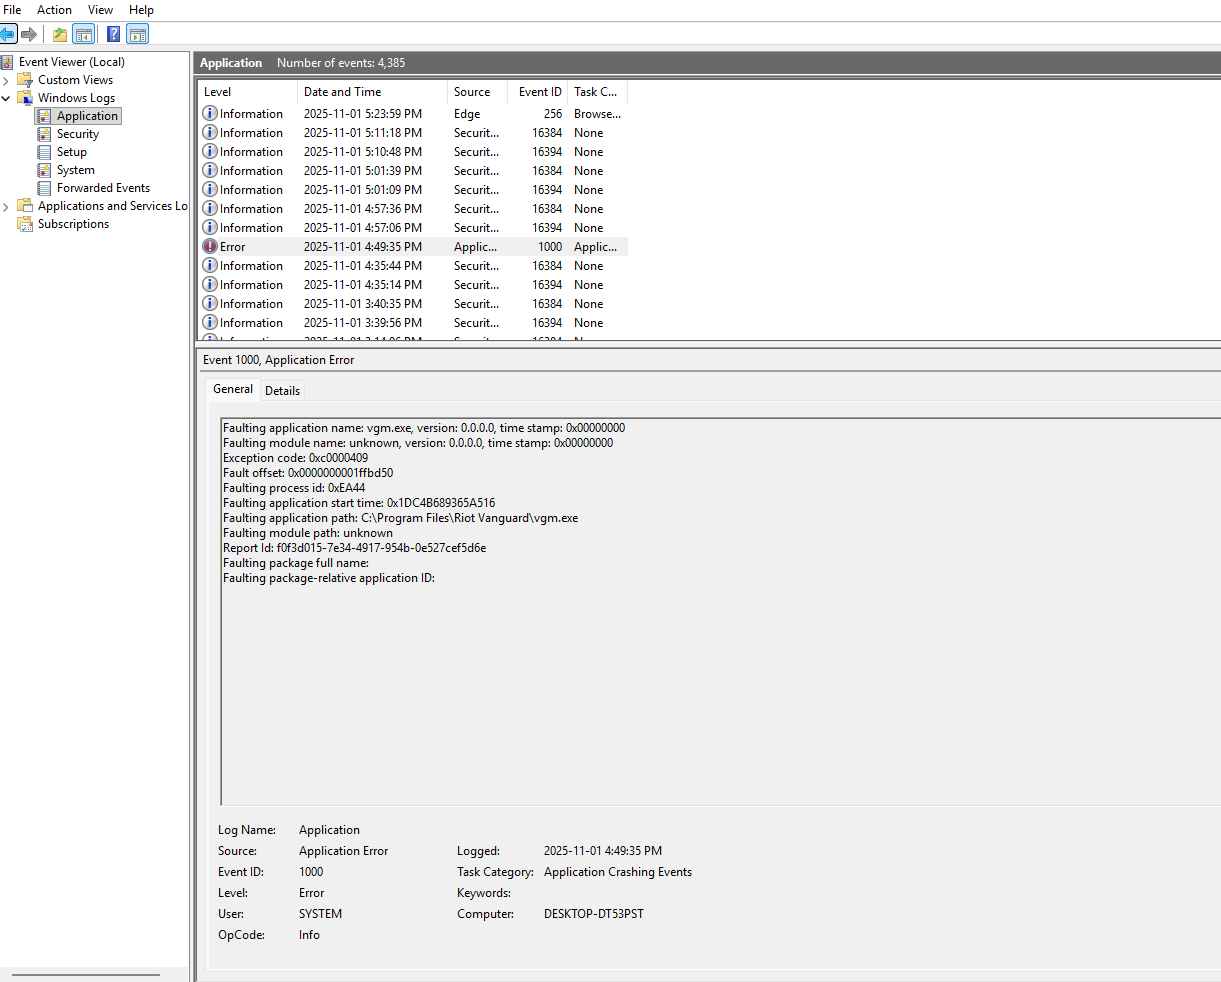This screenshot has height=982, width=1221.
Task: Select the 4:57:36 PM event date cell
Action: coord(363,209)
